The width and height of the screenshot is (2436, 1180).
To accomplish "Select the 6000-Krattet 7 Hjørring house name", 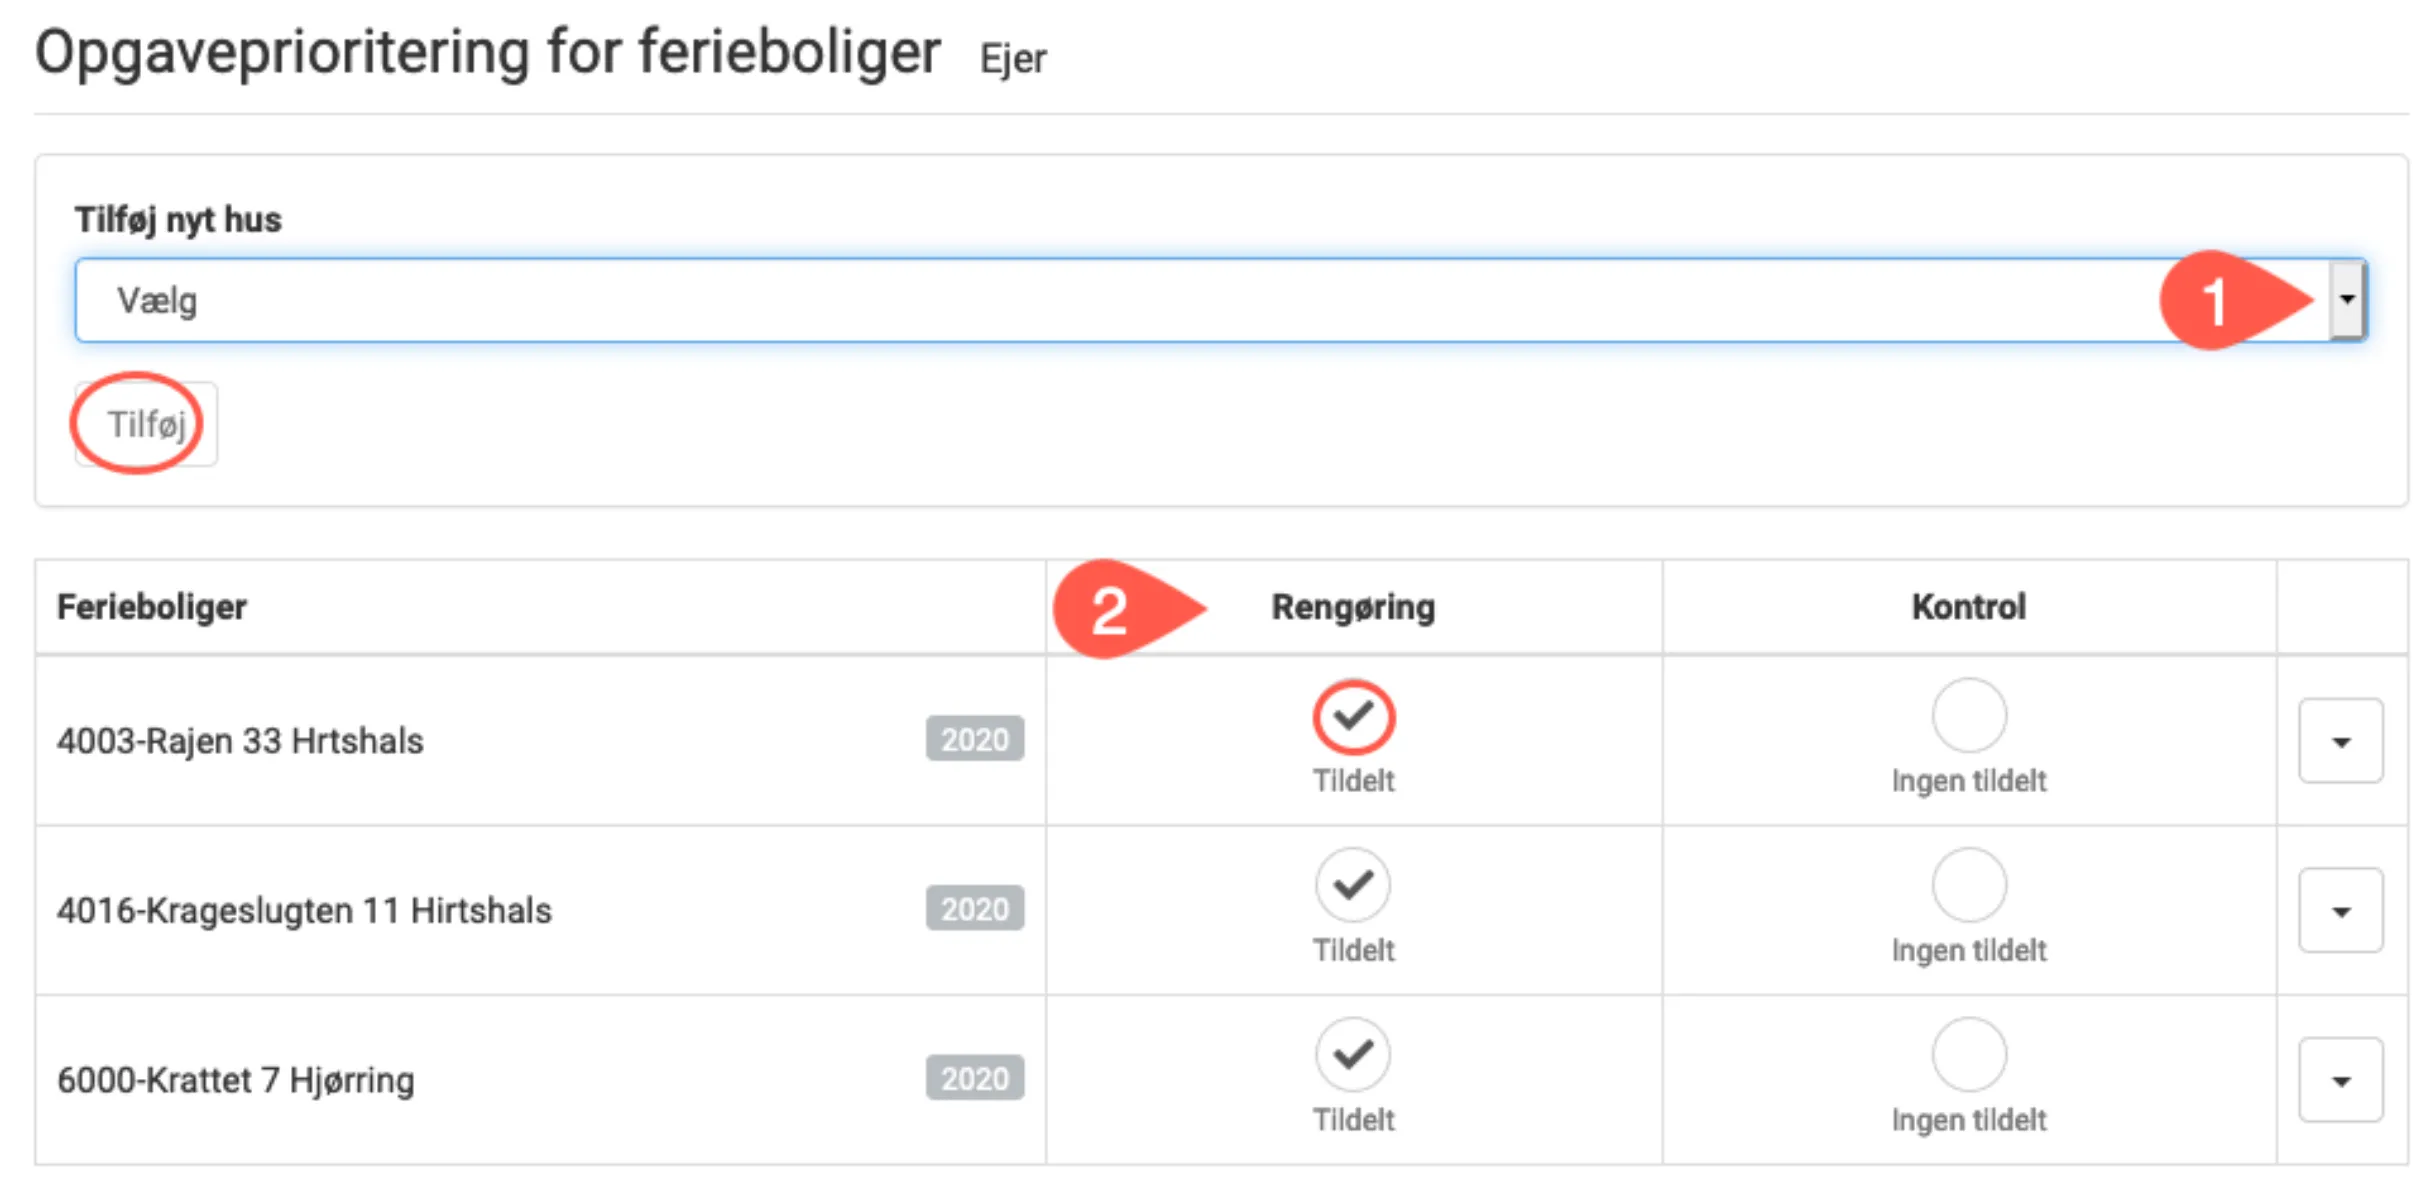I will pyautogui.click(x=235, y=1080).
